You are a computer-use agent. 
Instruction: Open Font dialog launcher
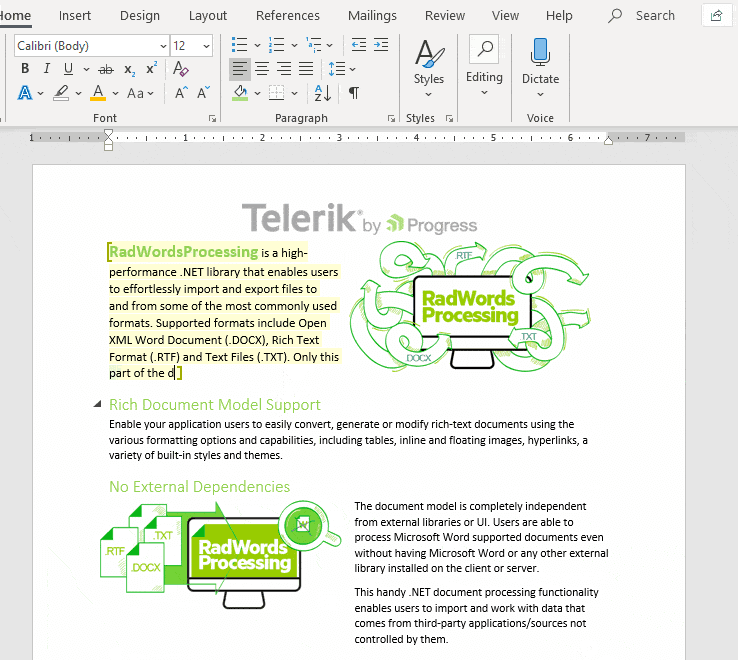pos(212,119)
